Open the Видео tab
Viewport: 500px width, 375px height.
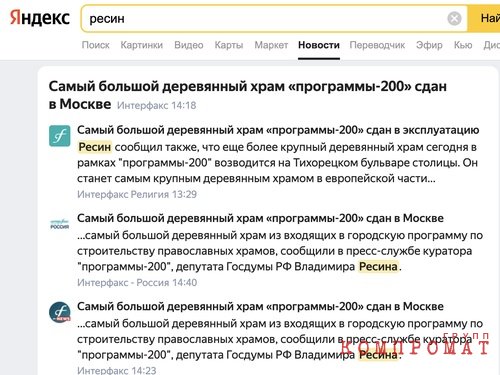click(189, 45)
